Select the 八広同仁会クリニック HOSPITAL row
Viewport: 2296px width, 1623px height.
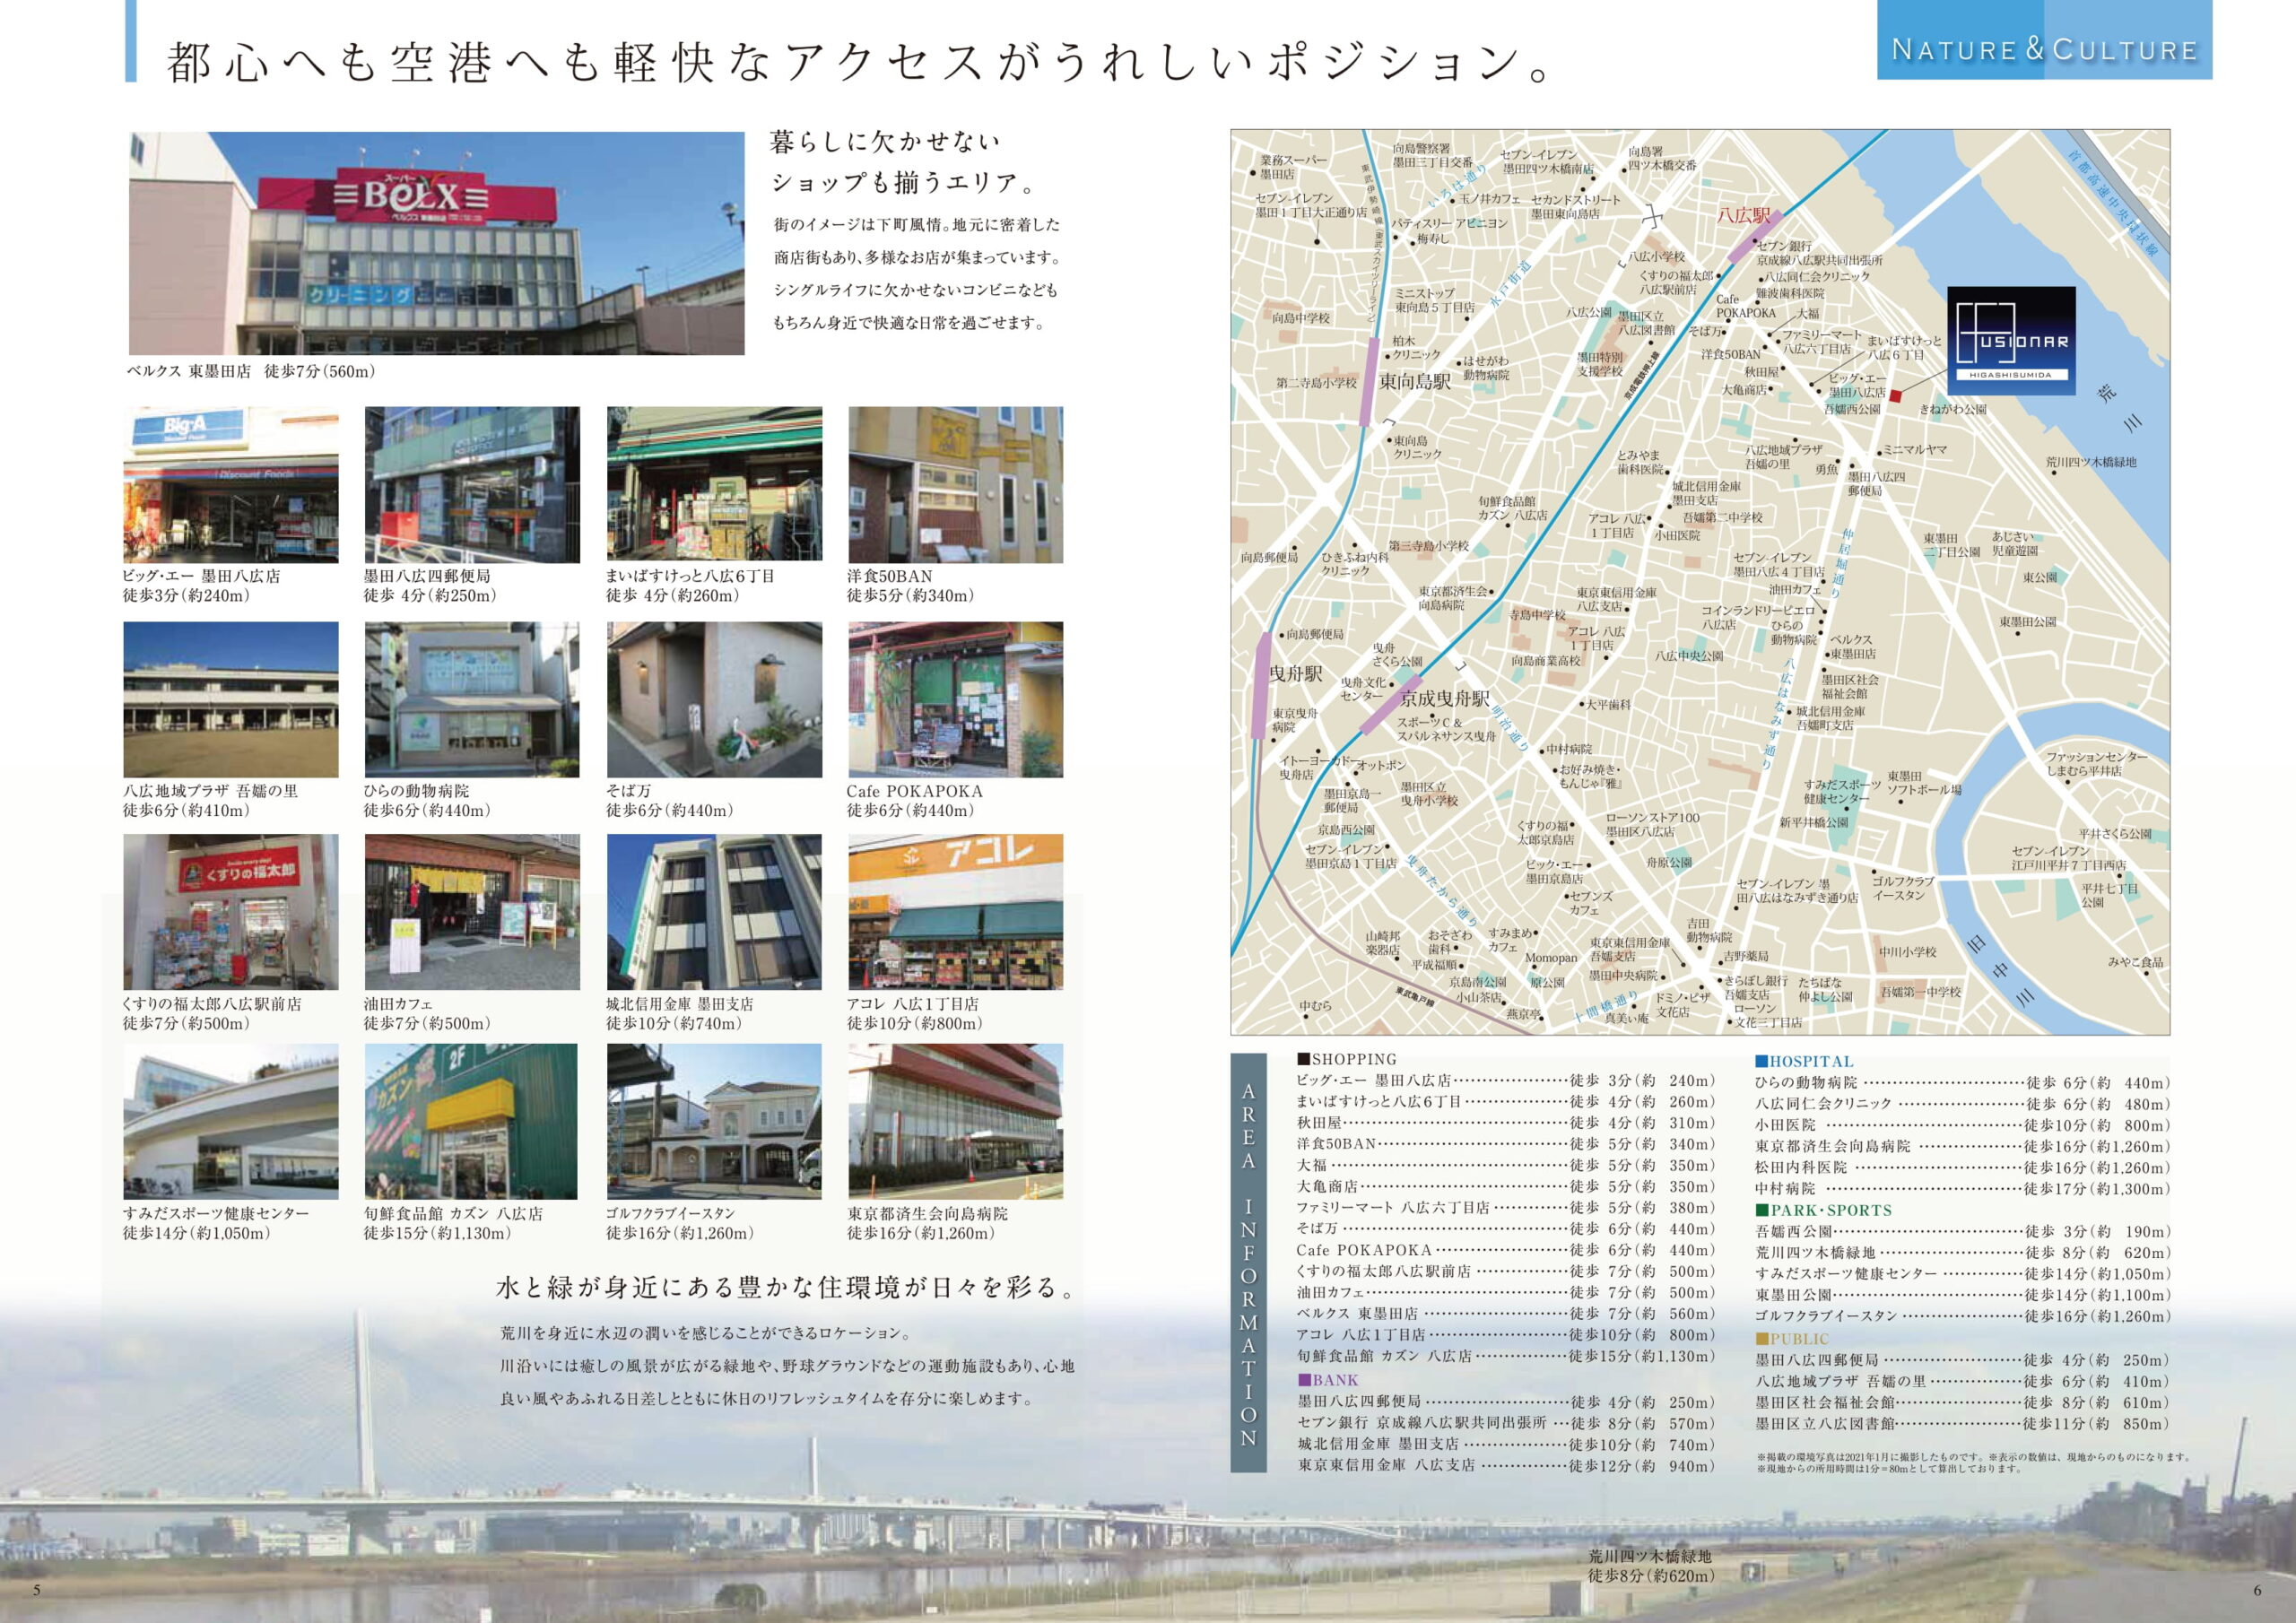1962,1104
